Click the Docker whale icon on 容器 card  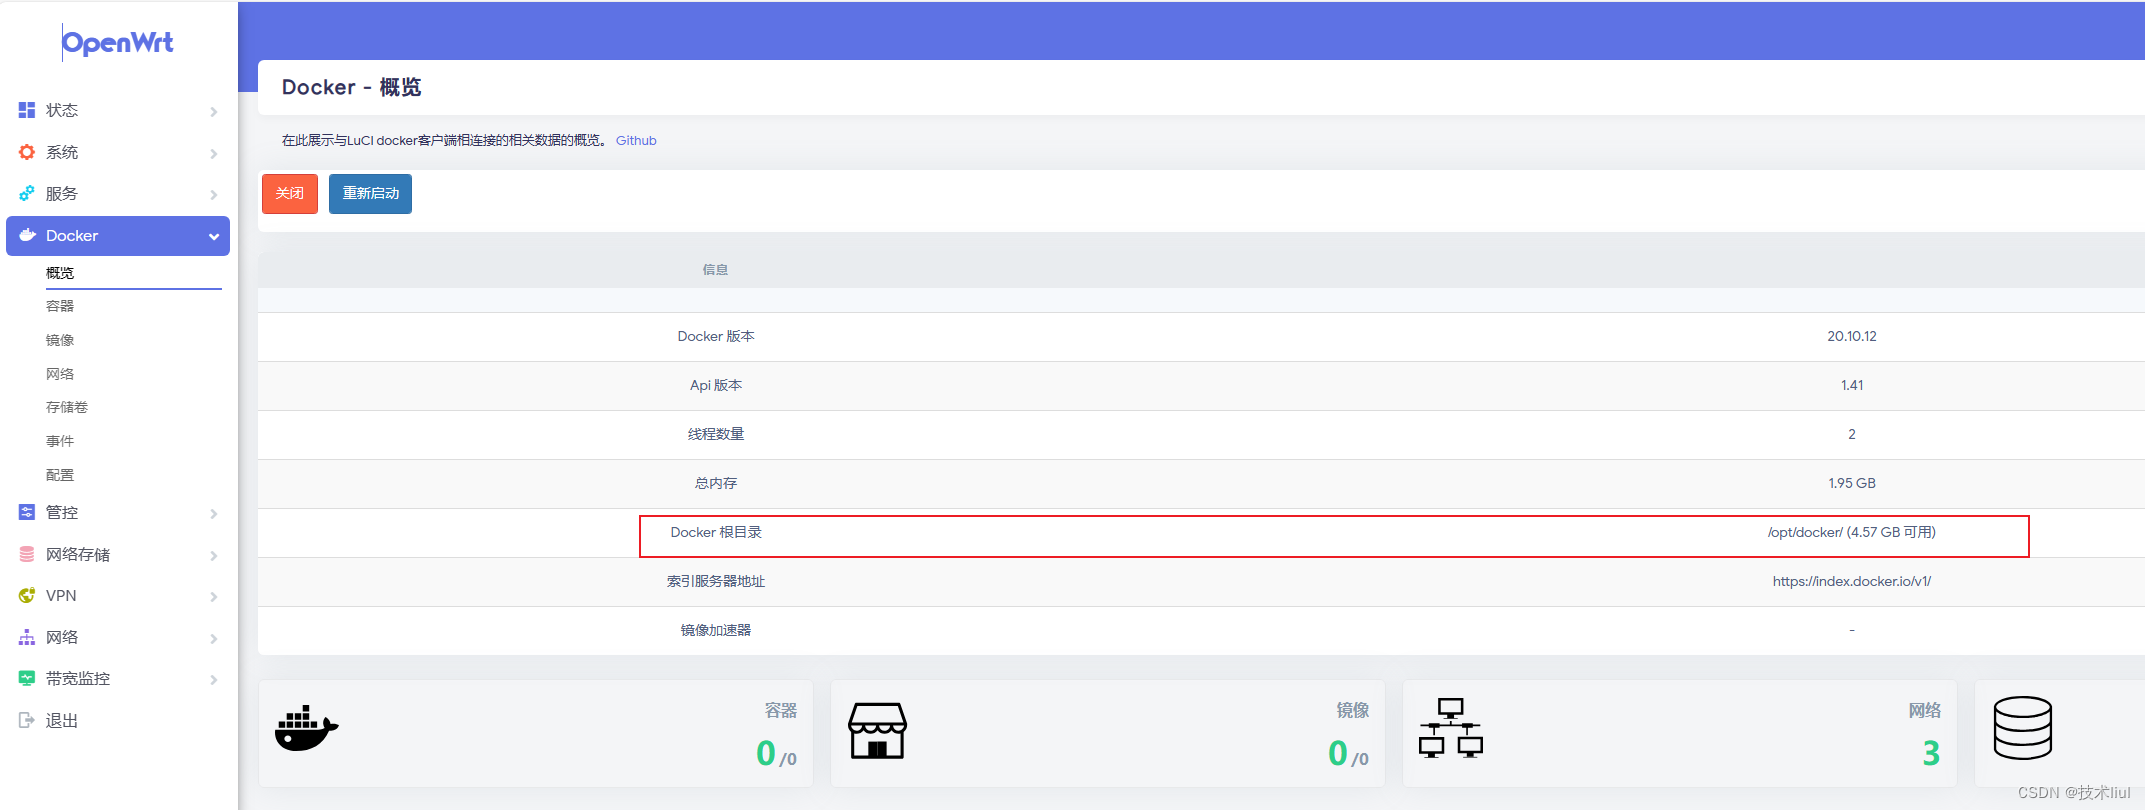pos(306,729)
